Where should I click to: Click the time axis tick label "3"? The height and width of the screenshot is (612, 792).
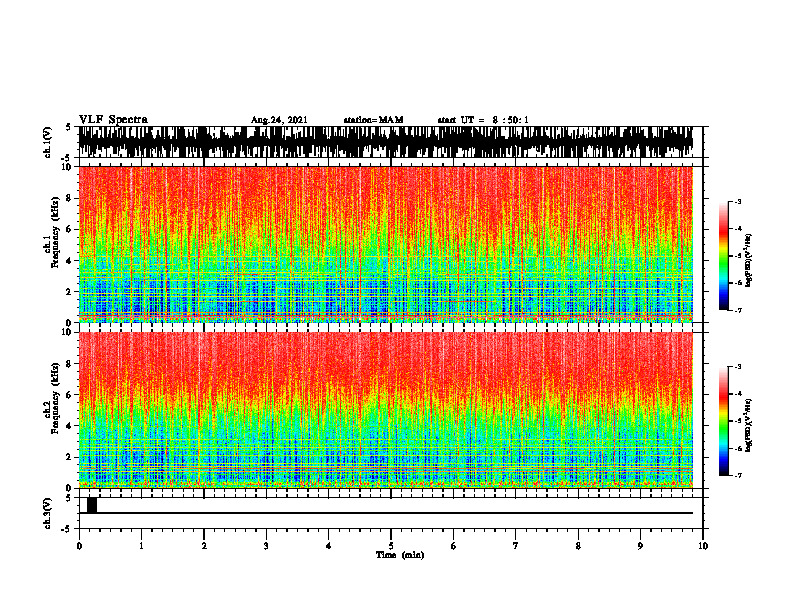pyautogui.click(x=266, y=546)
